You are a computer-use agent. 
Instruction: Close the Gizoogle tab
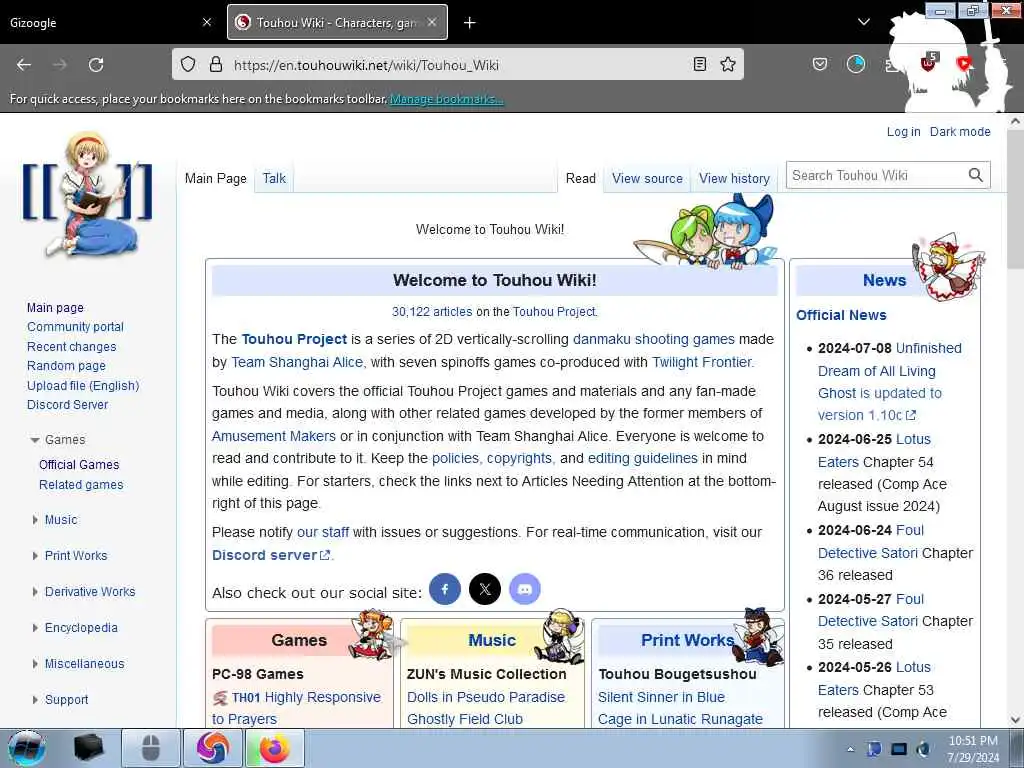click(207, 22)
